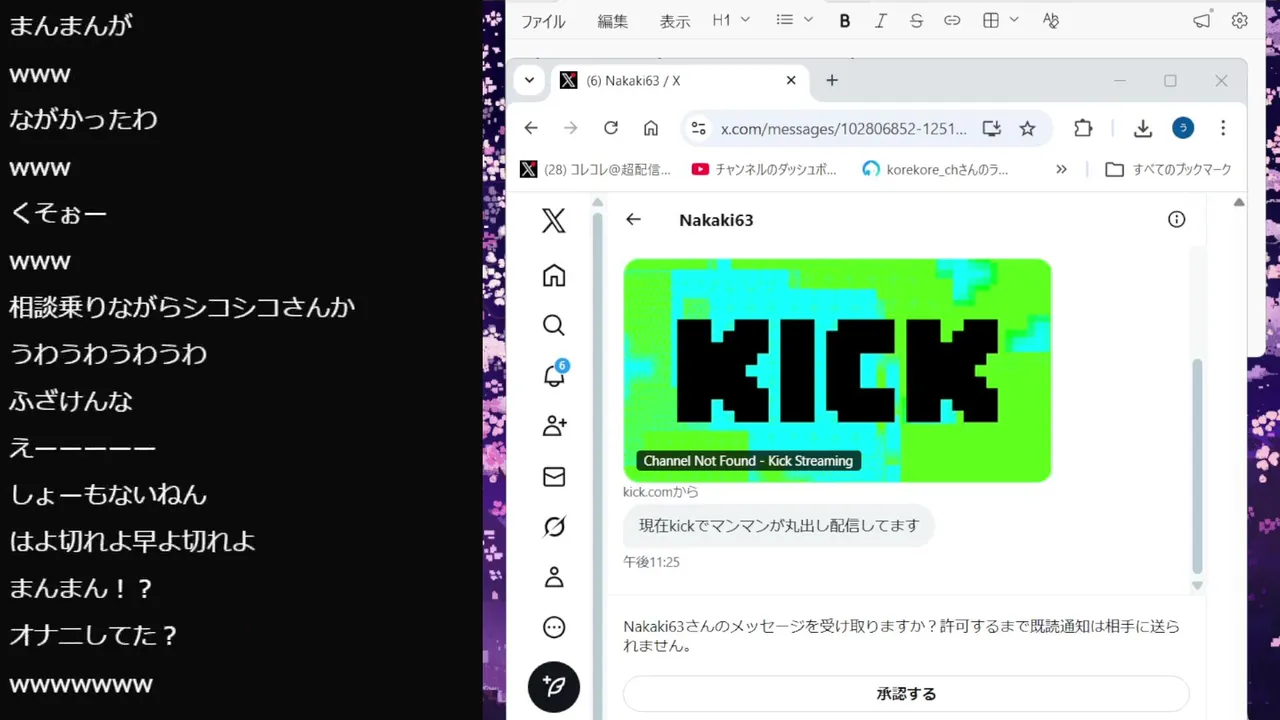Screen dimensions: 1280x720
Task: Open the editor's megaphone icon
Action: pos(1202,20)
